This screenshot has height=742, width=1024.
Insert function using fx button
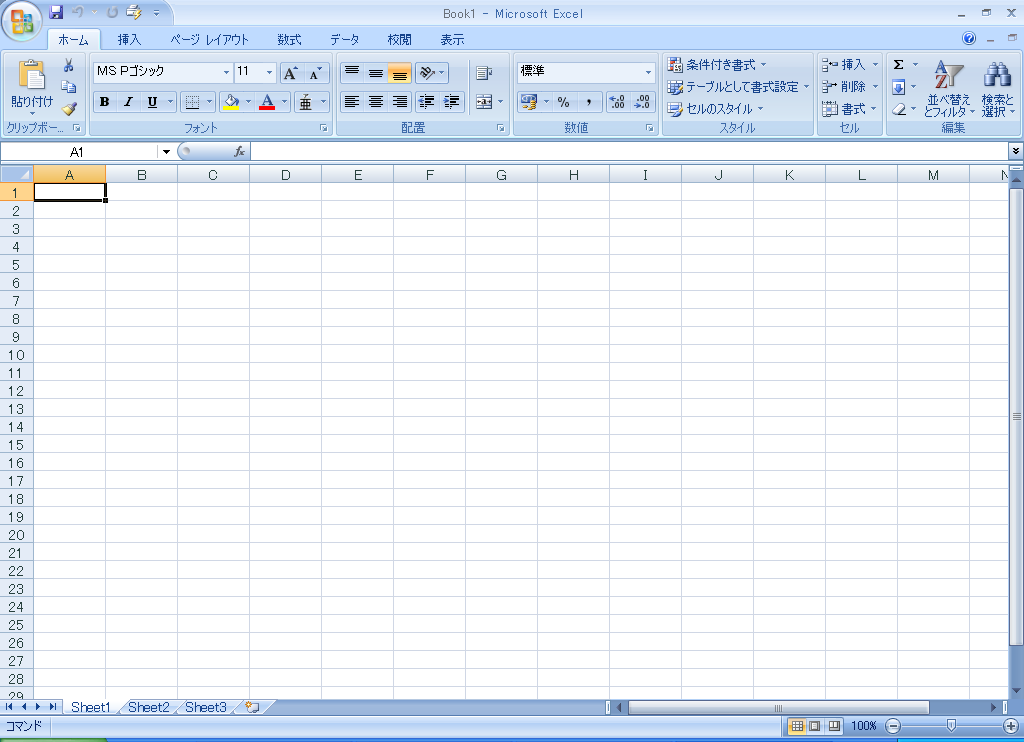[240, 152]
